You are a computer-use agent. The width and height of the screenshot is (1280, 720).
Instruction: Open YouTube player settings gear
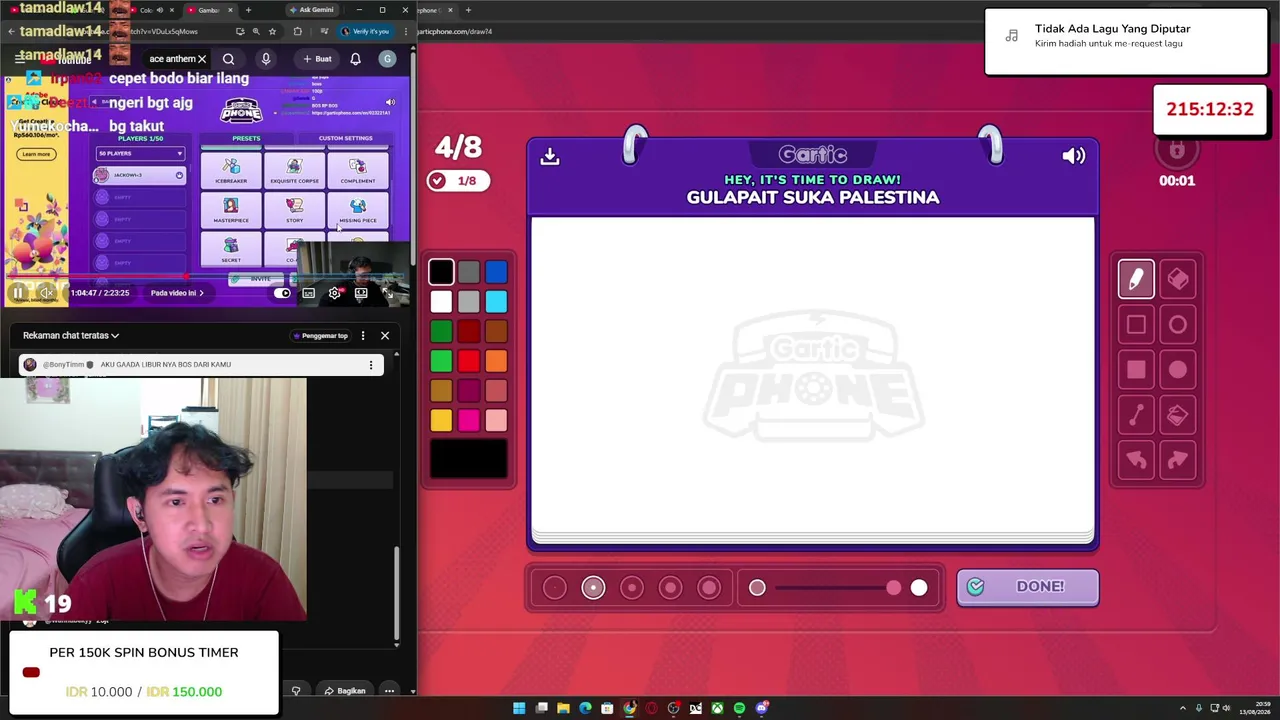tap(335, 293)
